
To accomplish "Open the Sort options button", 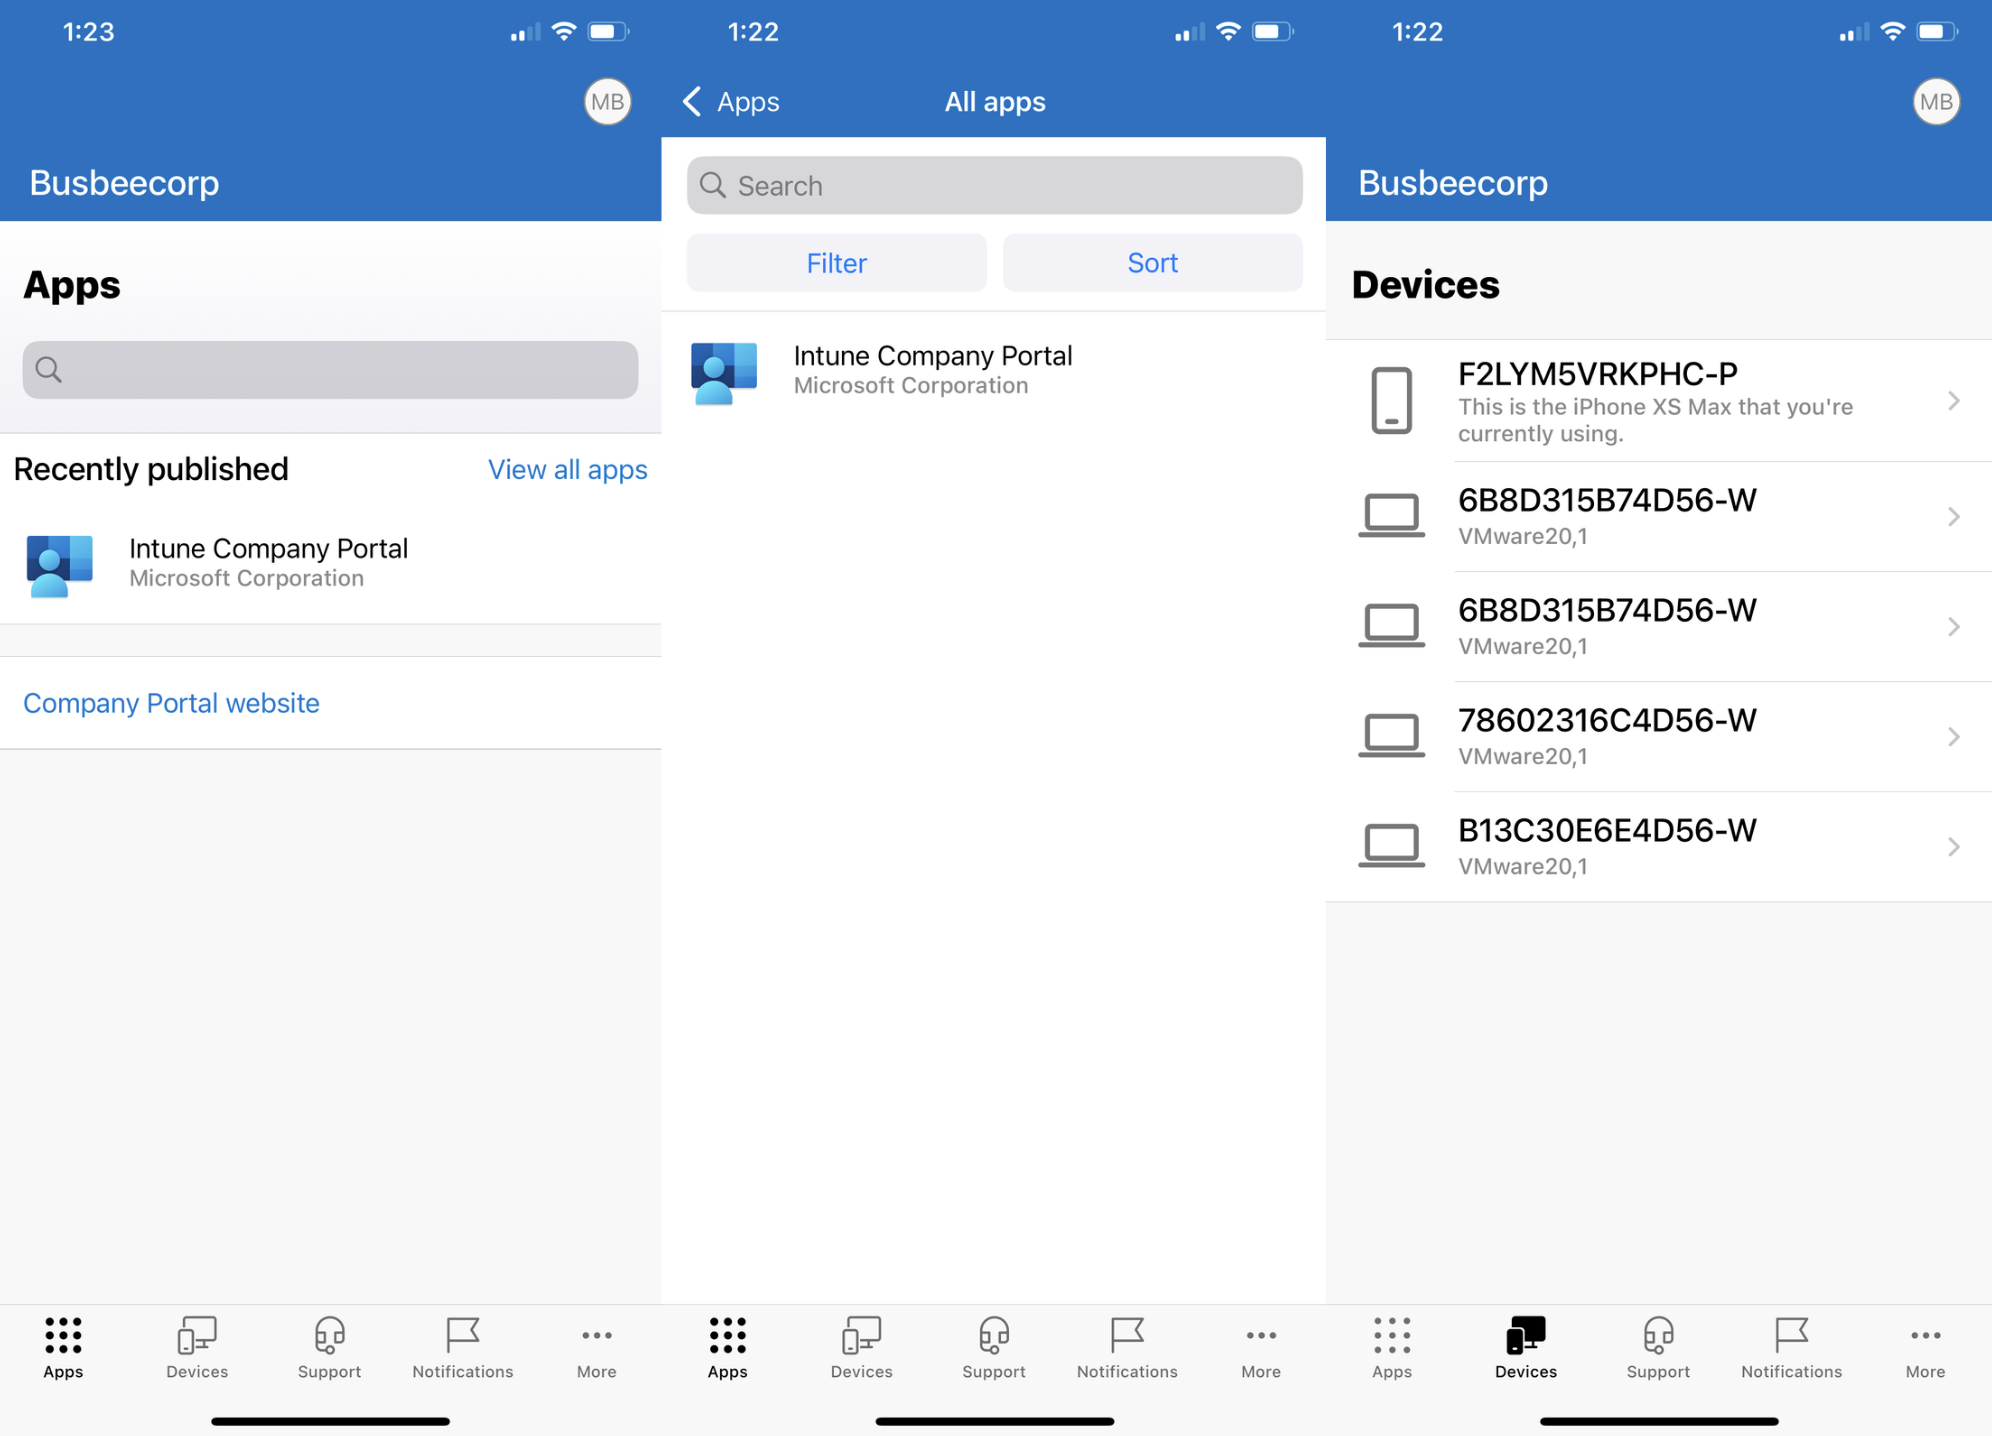I will [1152, 263].
